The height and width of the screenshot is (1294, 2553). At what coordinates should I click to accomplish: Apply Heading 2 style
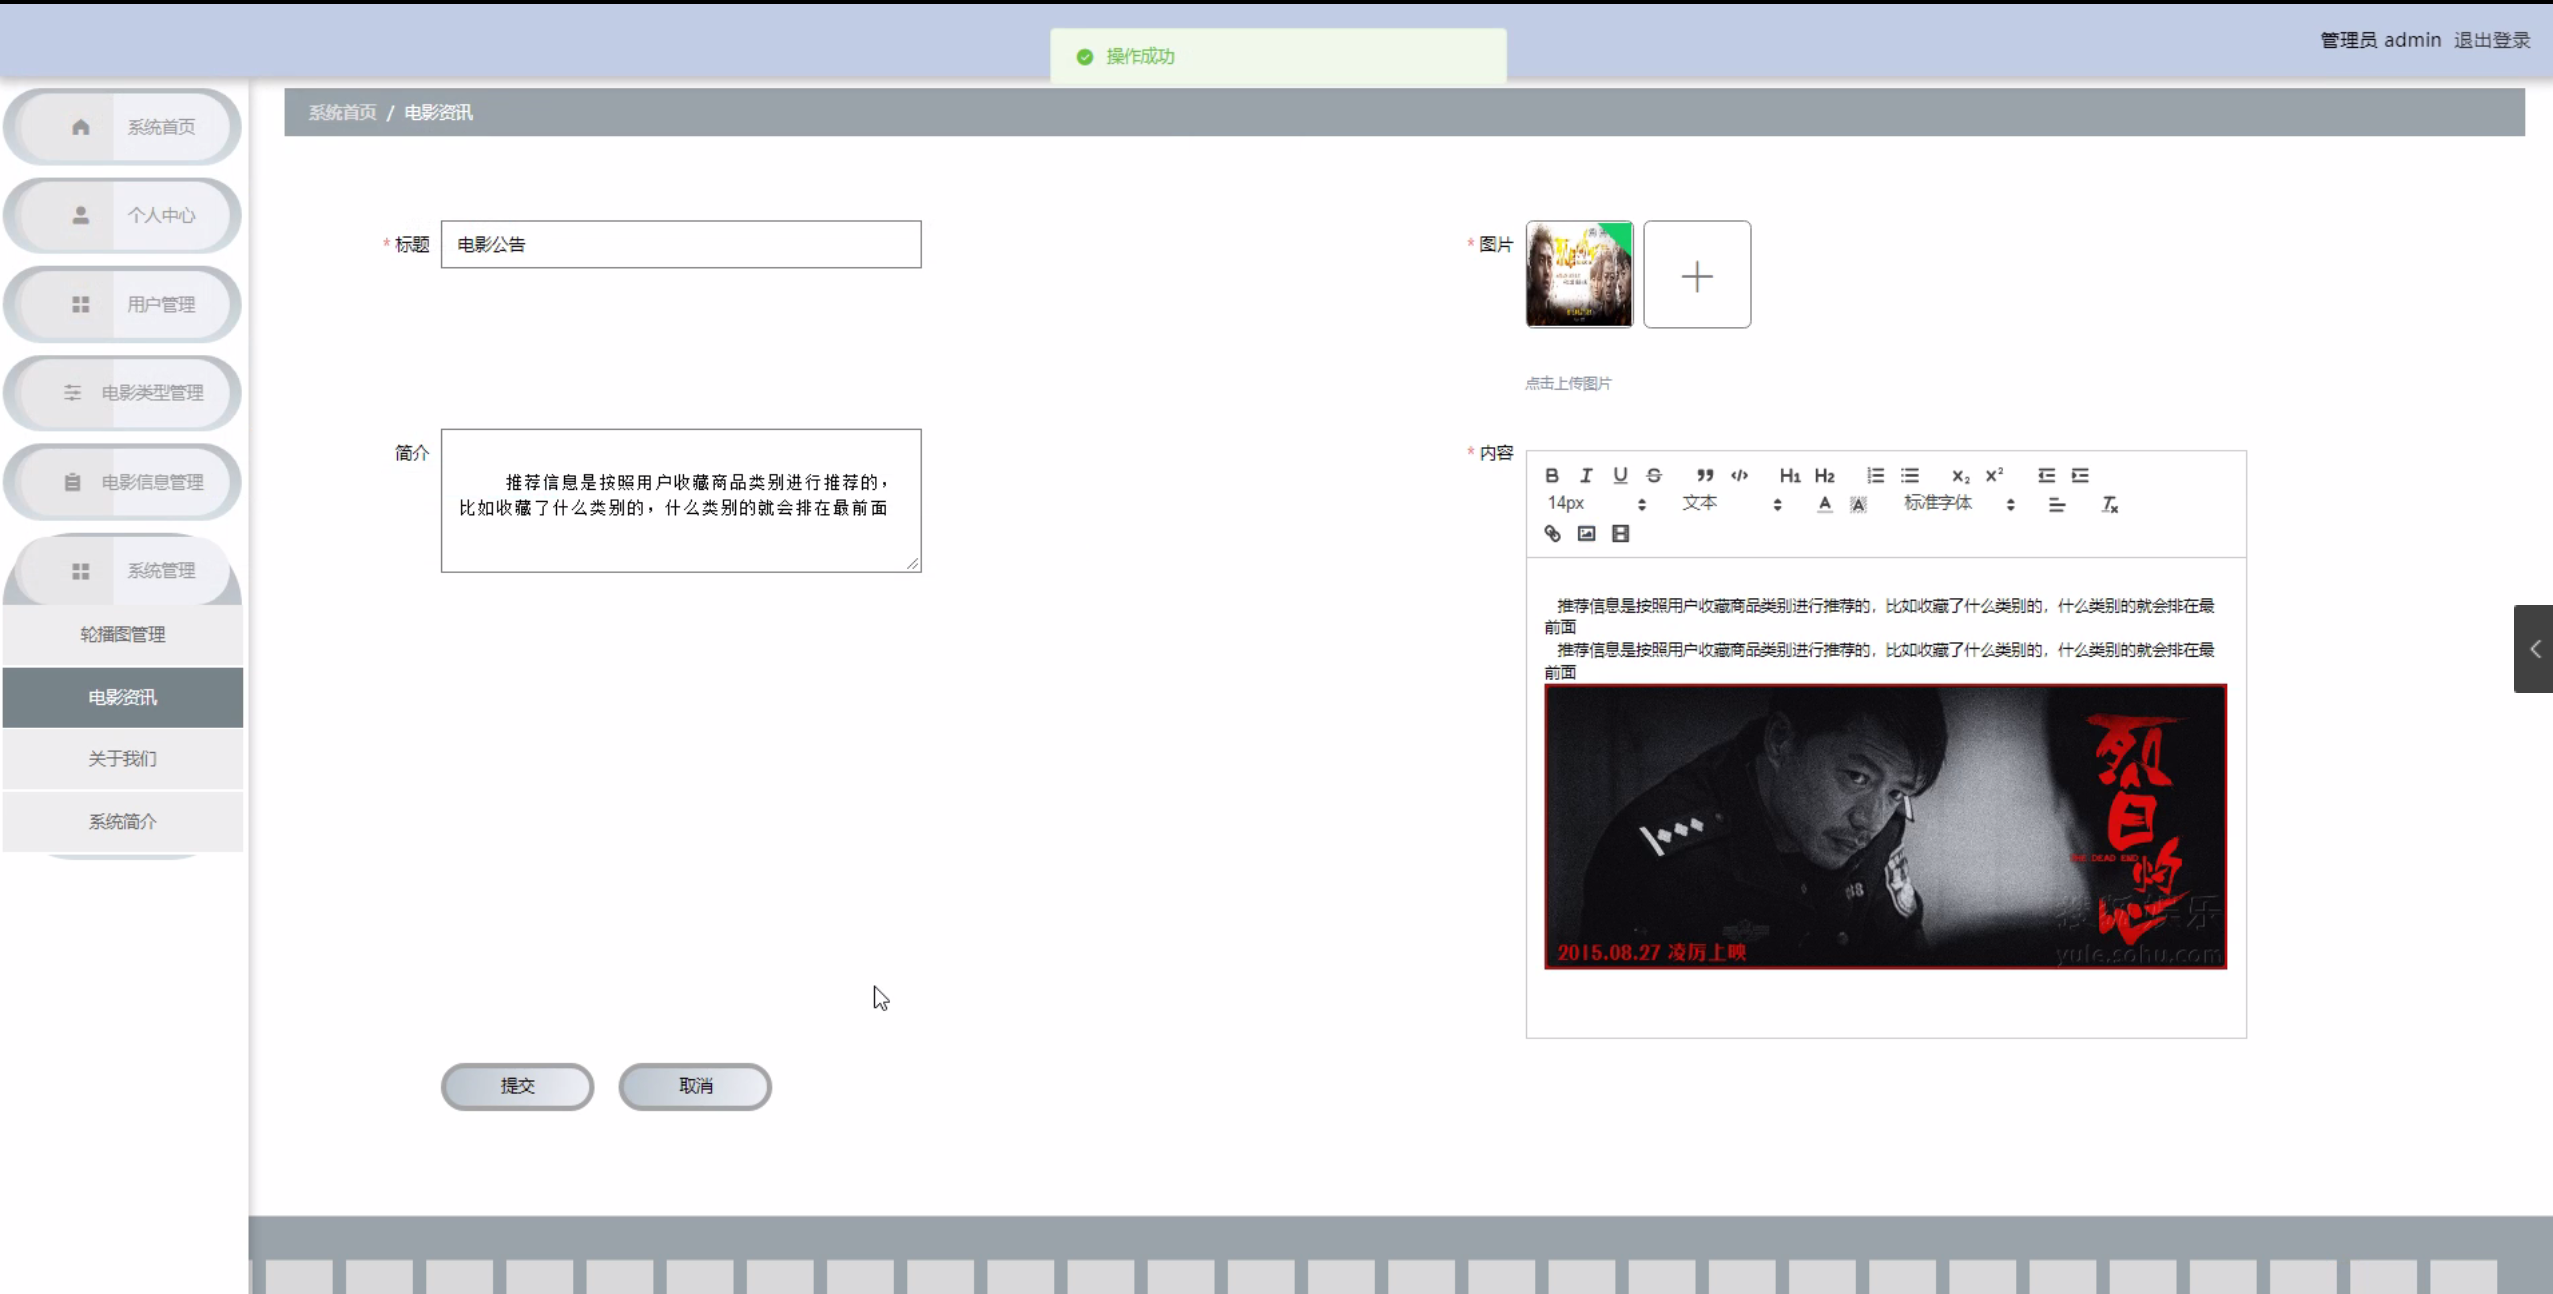(x=1825, y=475)
